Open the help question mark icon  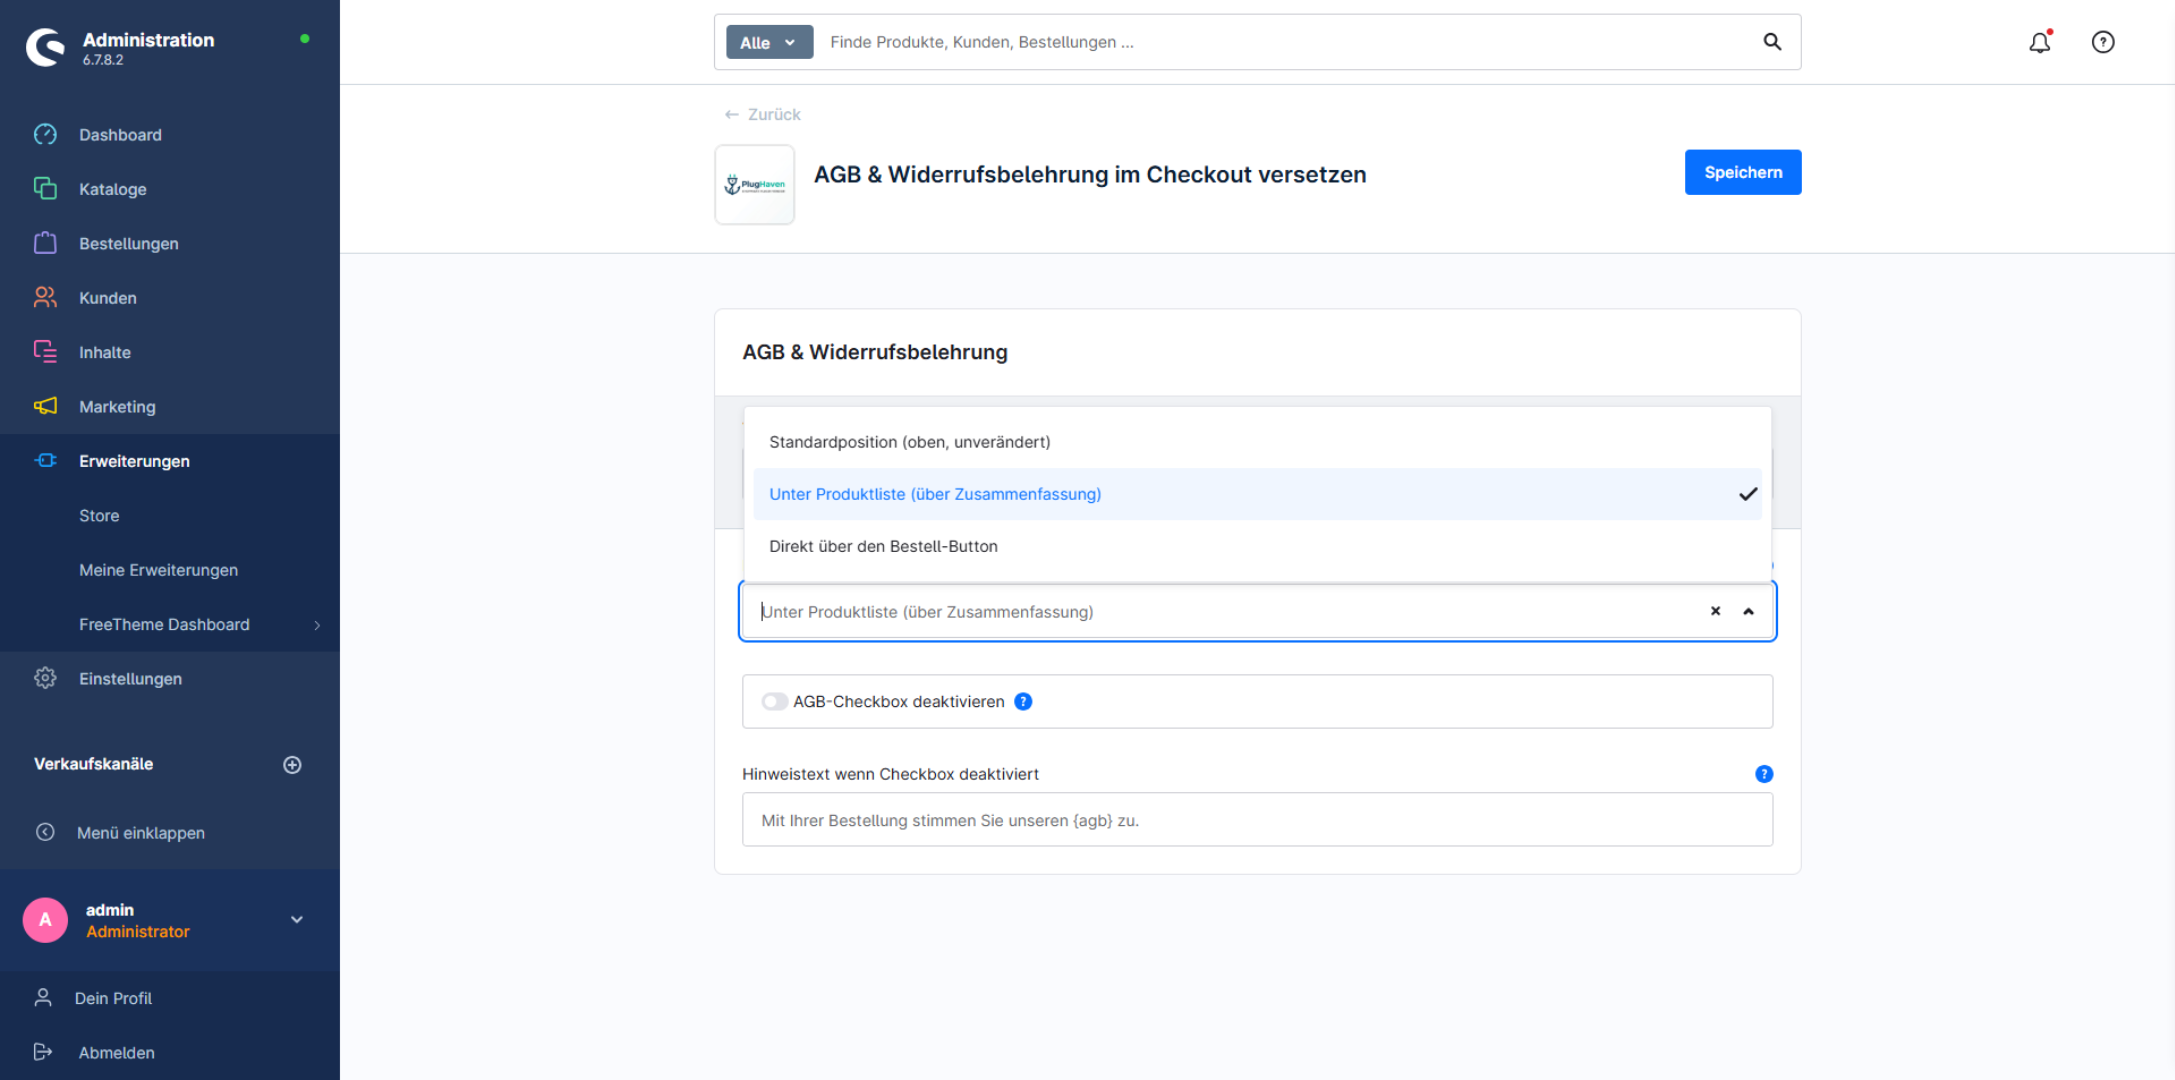click(2103, 42)
